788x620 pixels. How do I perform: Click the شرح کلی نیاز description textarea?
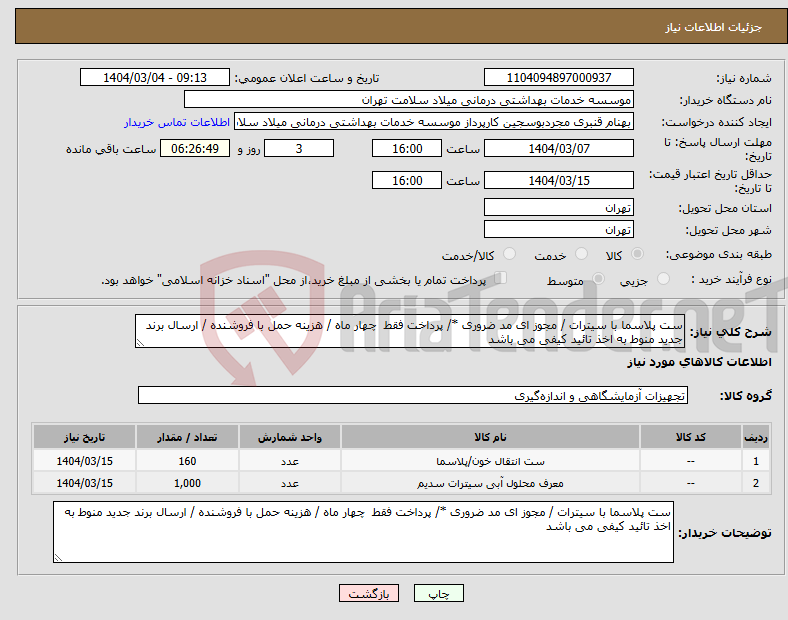[410, 331]
